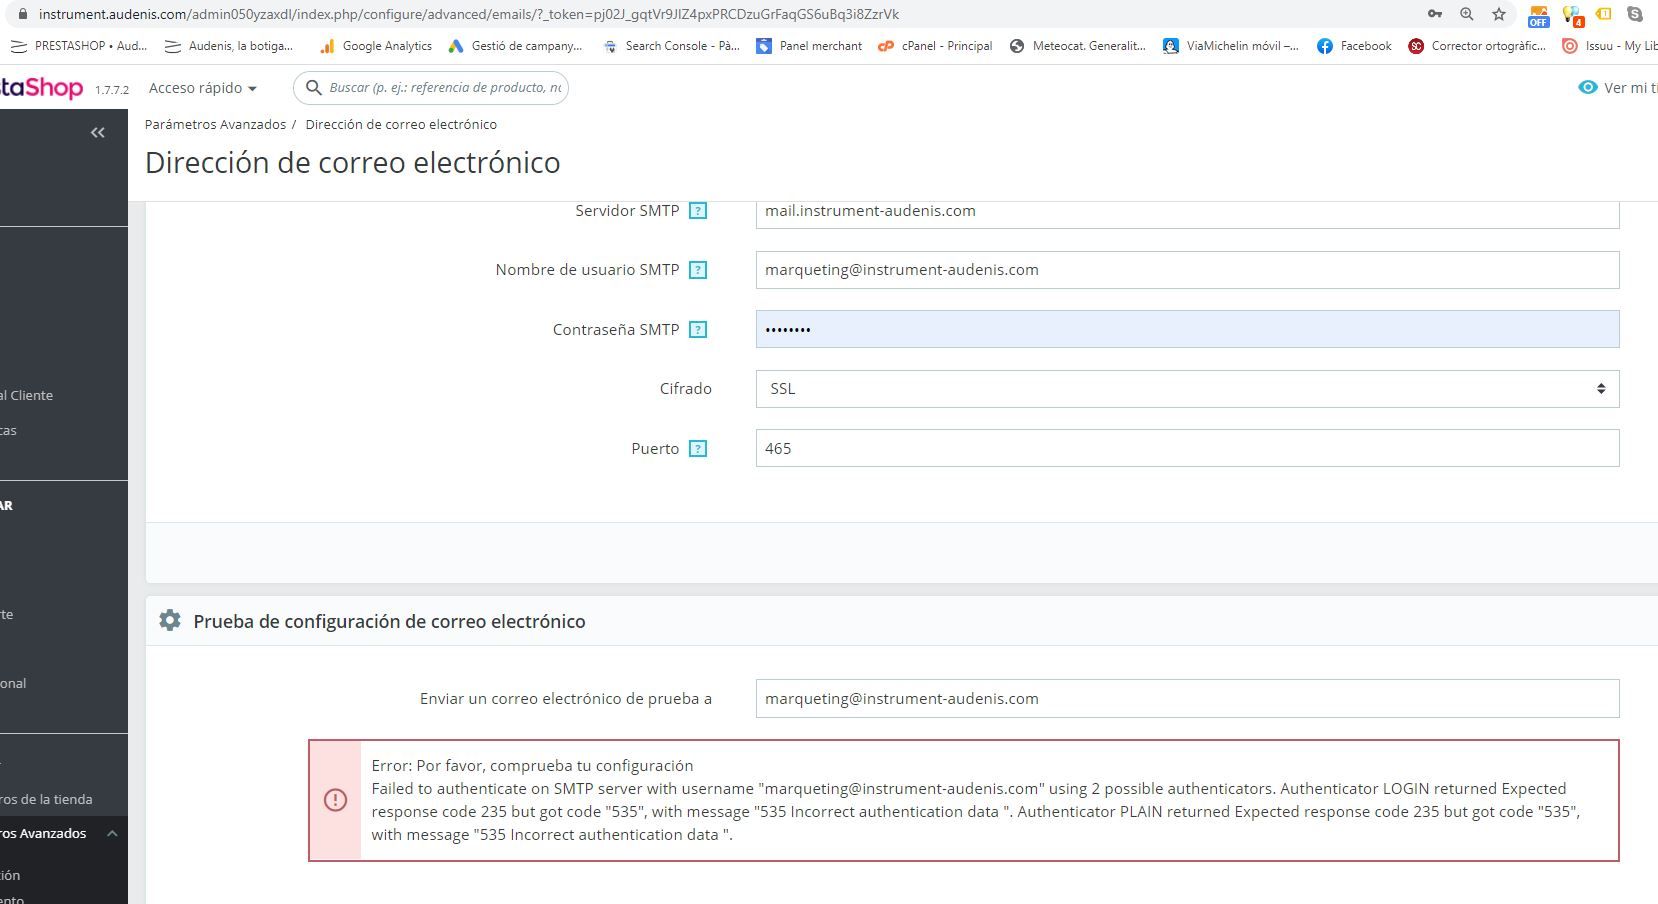This screenshot has height=904, width=1658.
Task: Click the Nombre de usuario SMTP field
Action: (x=1187, y=270)
